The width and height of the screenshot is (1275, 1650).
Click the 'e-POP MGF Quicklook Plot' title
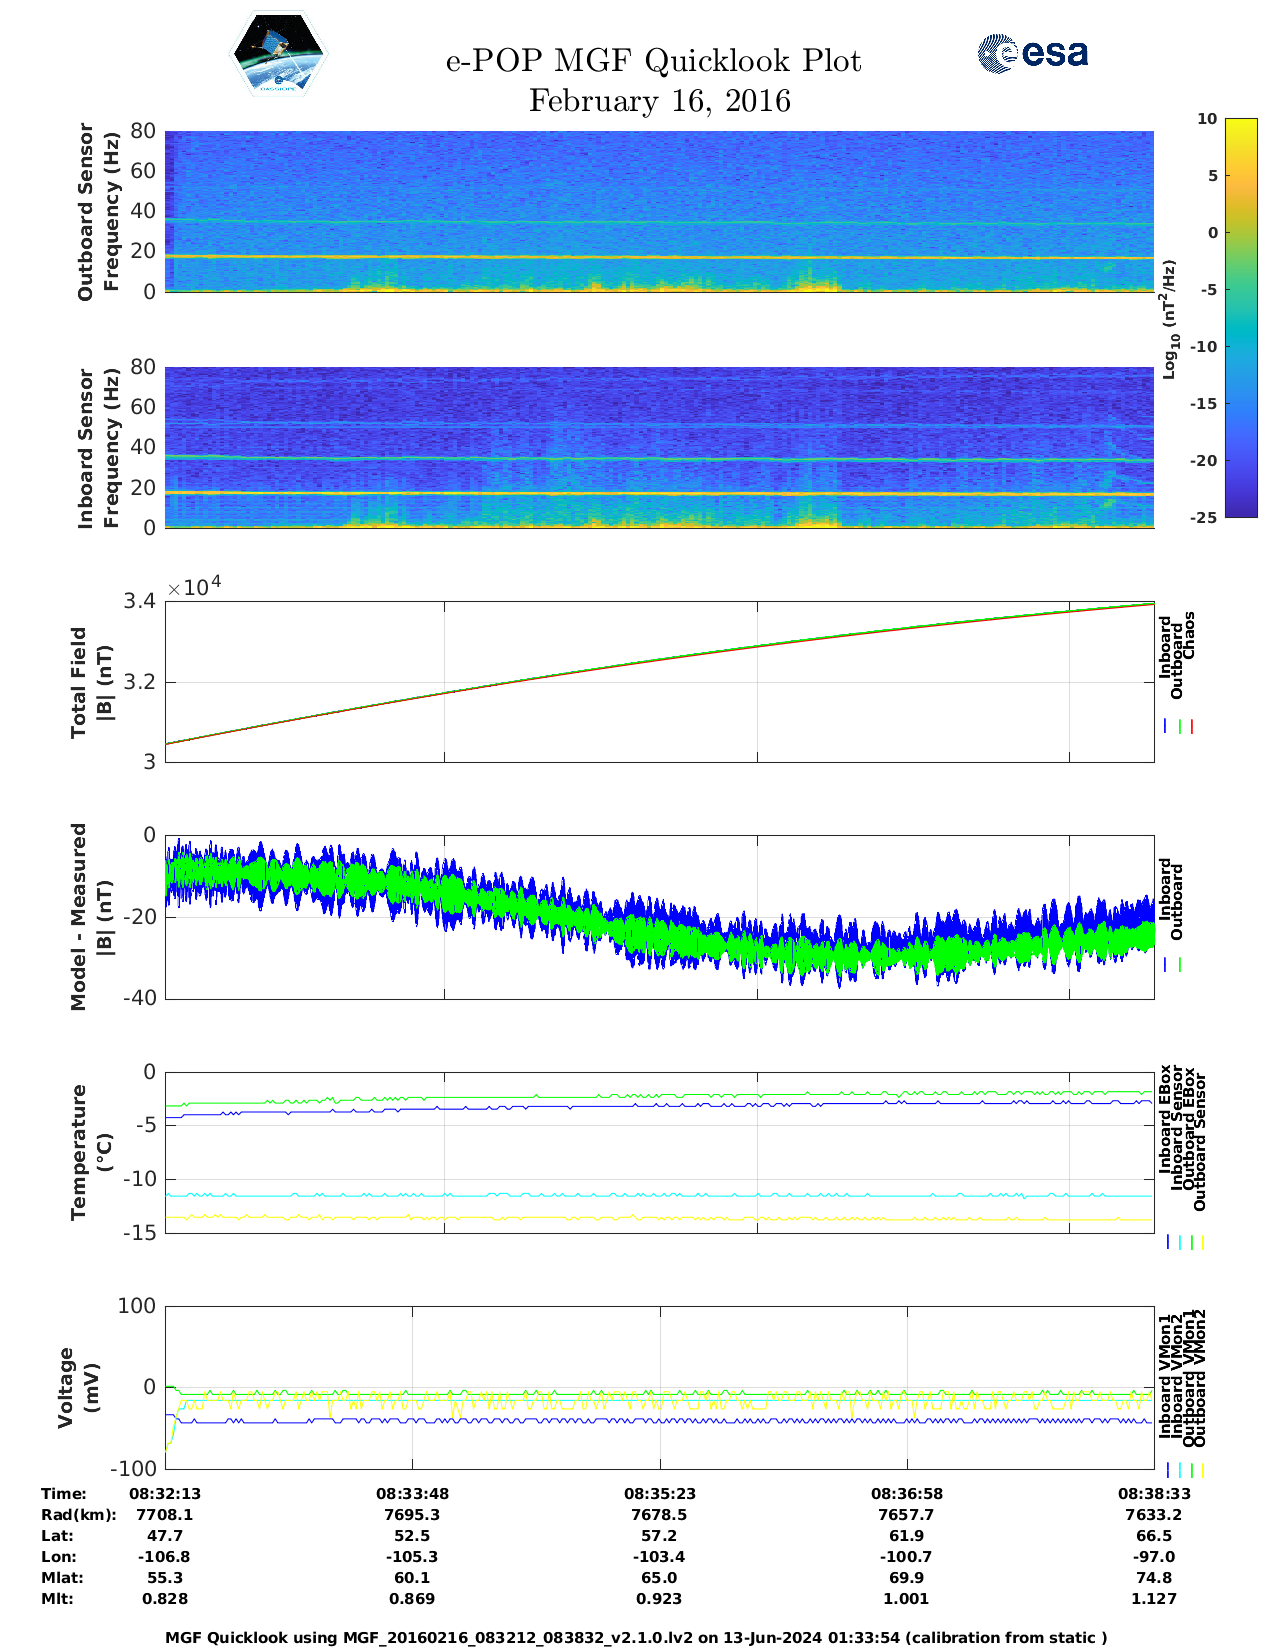[653, 61]
